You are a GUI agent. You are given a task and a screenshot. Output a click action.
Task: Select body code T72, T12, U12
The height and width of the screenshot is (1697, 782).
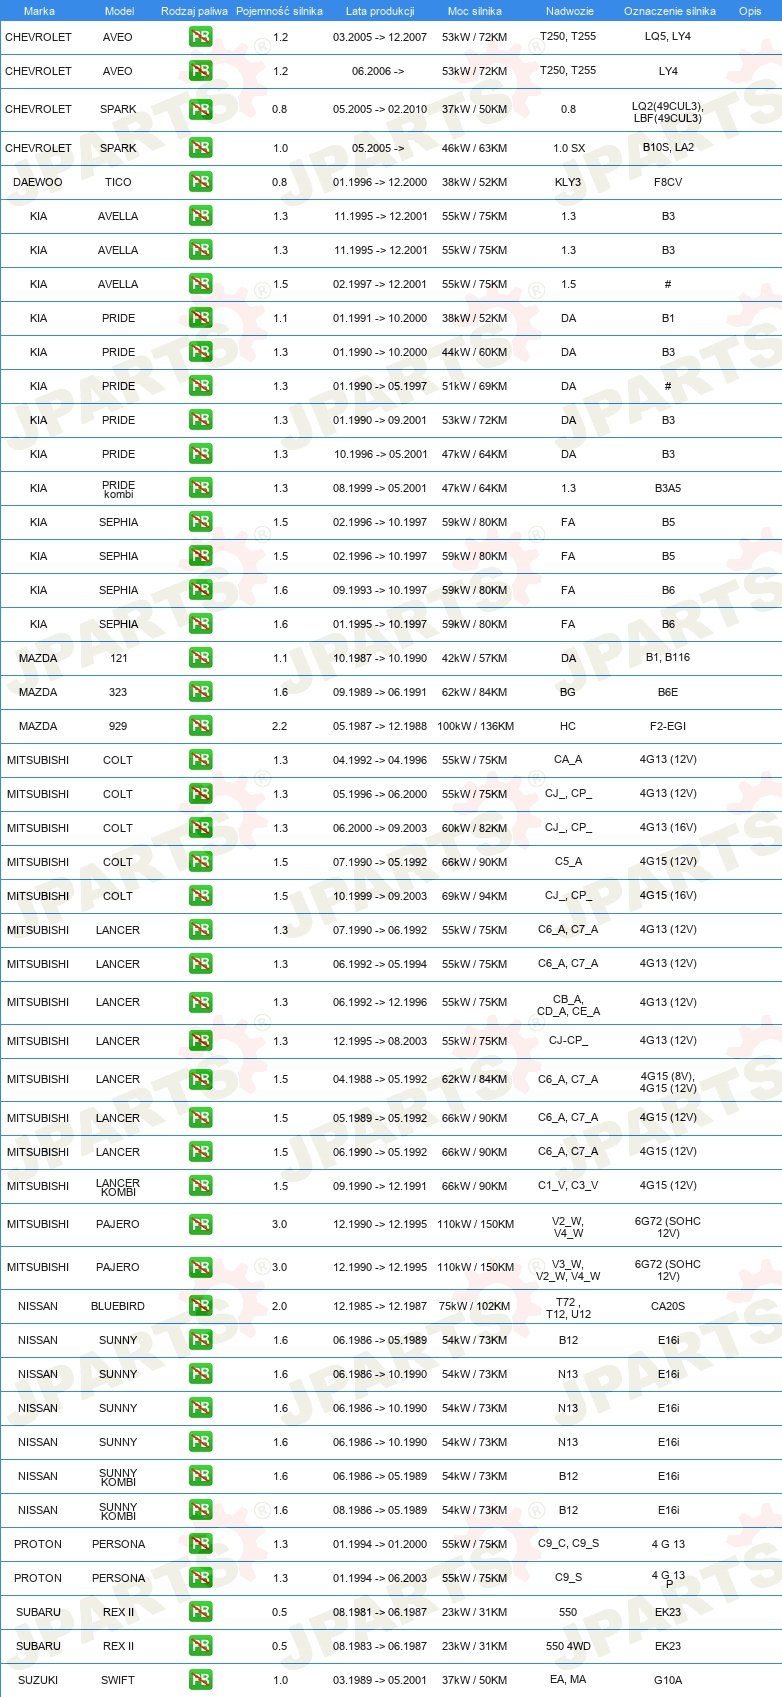pos(568,1308)
